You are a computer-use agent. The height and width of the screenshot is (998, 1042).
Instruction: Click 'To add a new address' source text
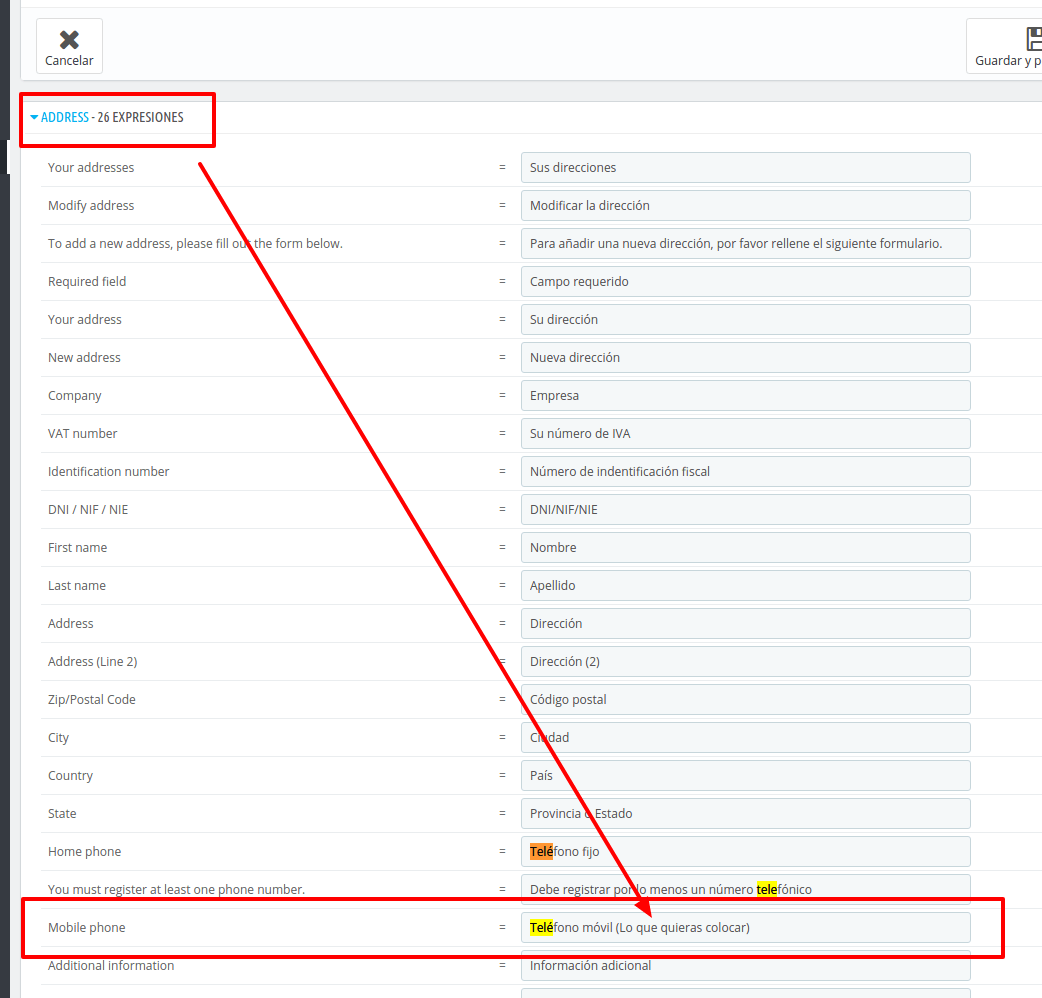click(195, 244)
